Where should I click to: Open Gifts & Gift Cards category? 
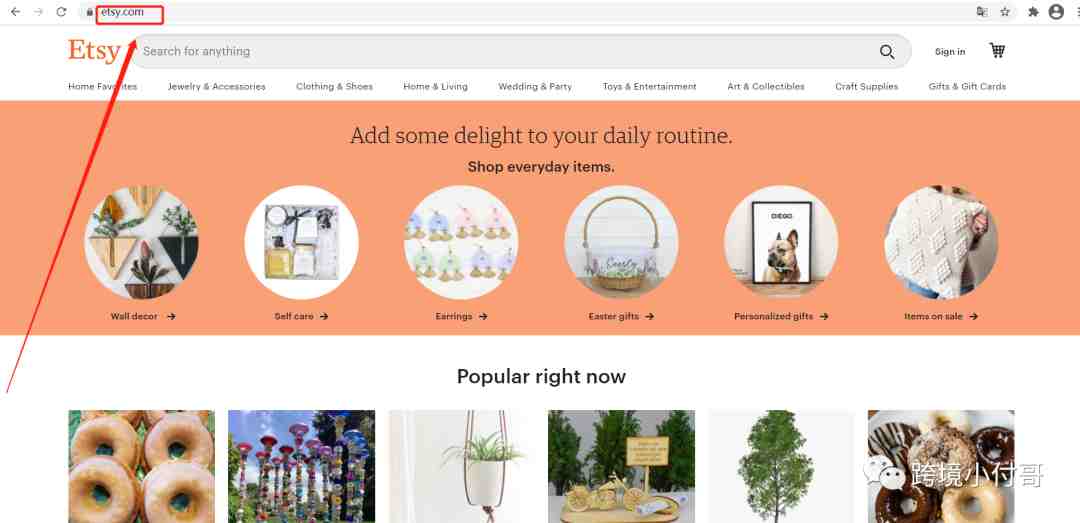pos(967,87)
